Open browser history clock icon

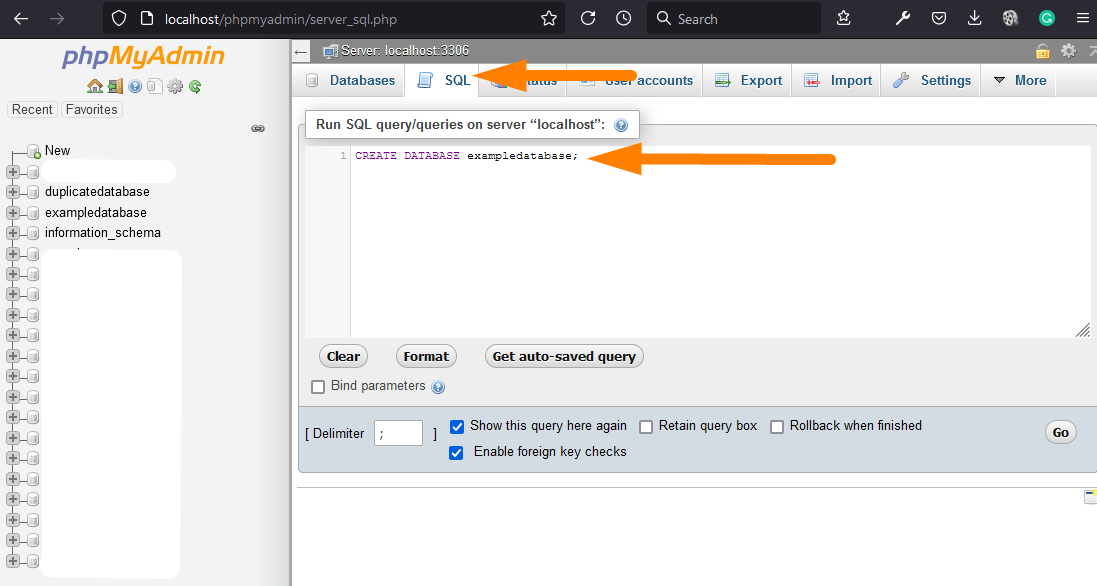click(623, 19)
